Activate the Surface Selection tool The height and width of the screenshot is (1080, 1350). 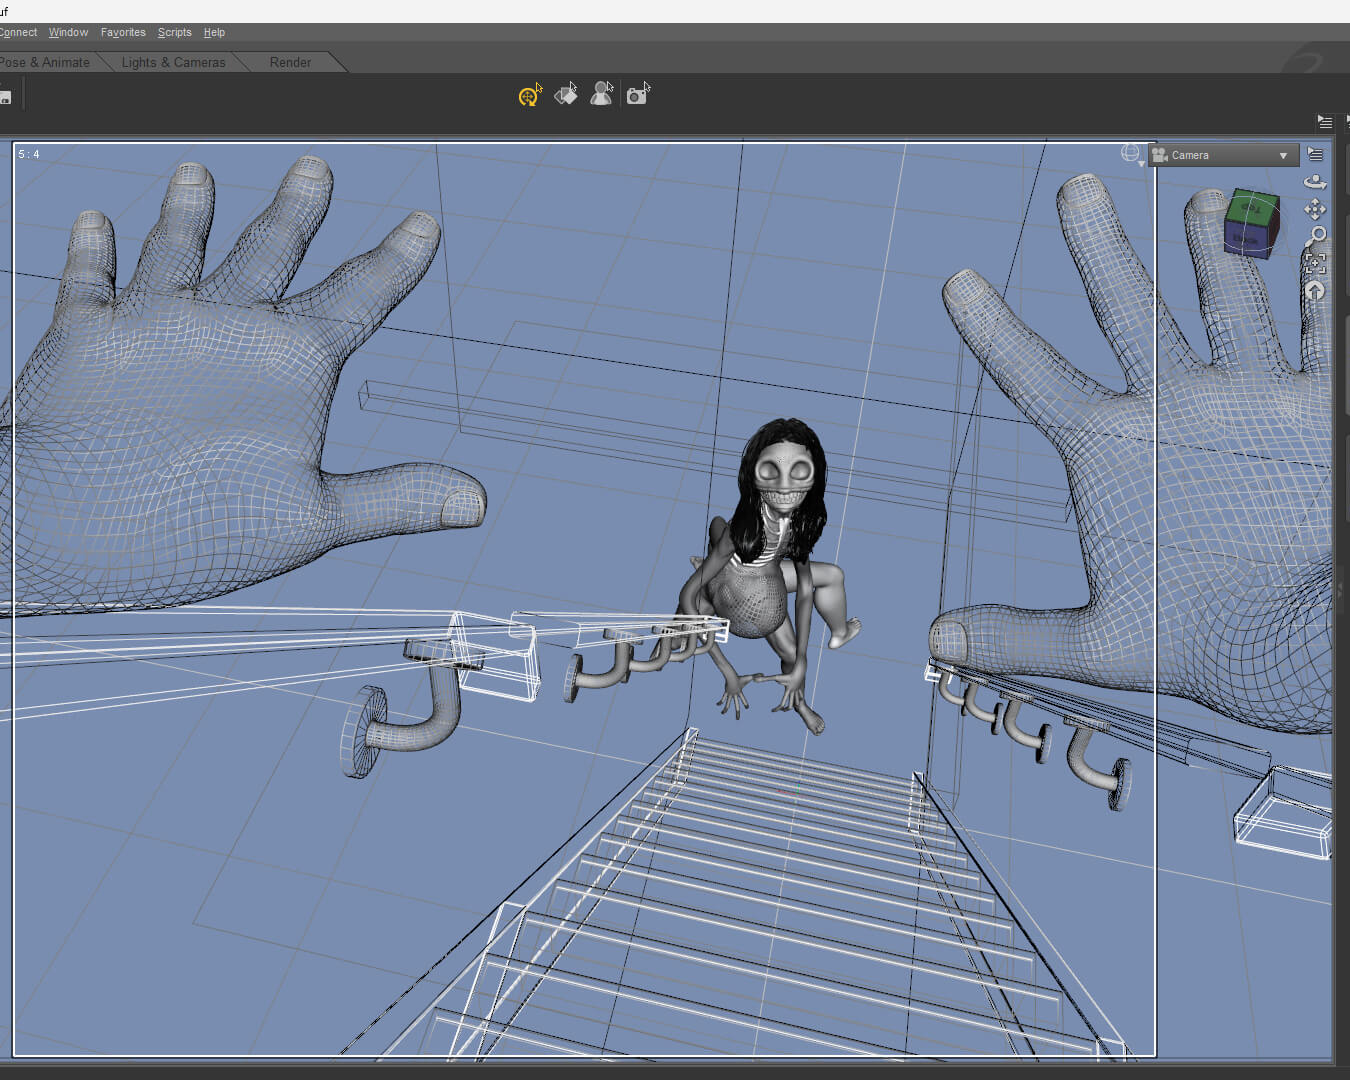pos(566,94)
